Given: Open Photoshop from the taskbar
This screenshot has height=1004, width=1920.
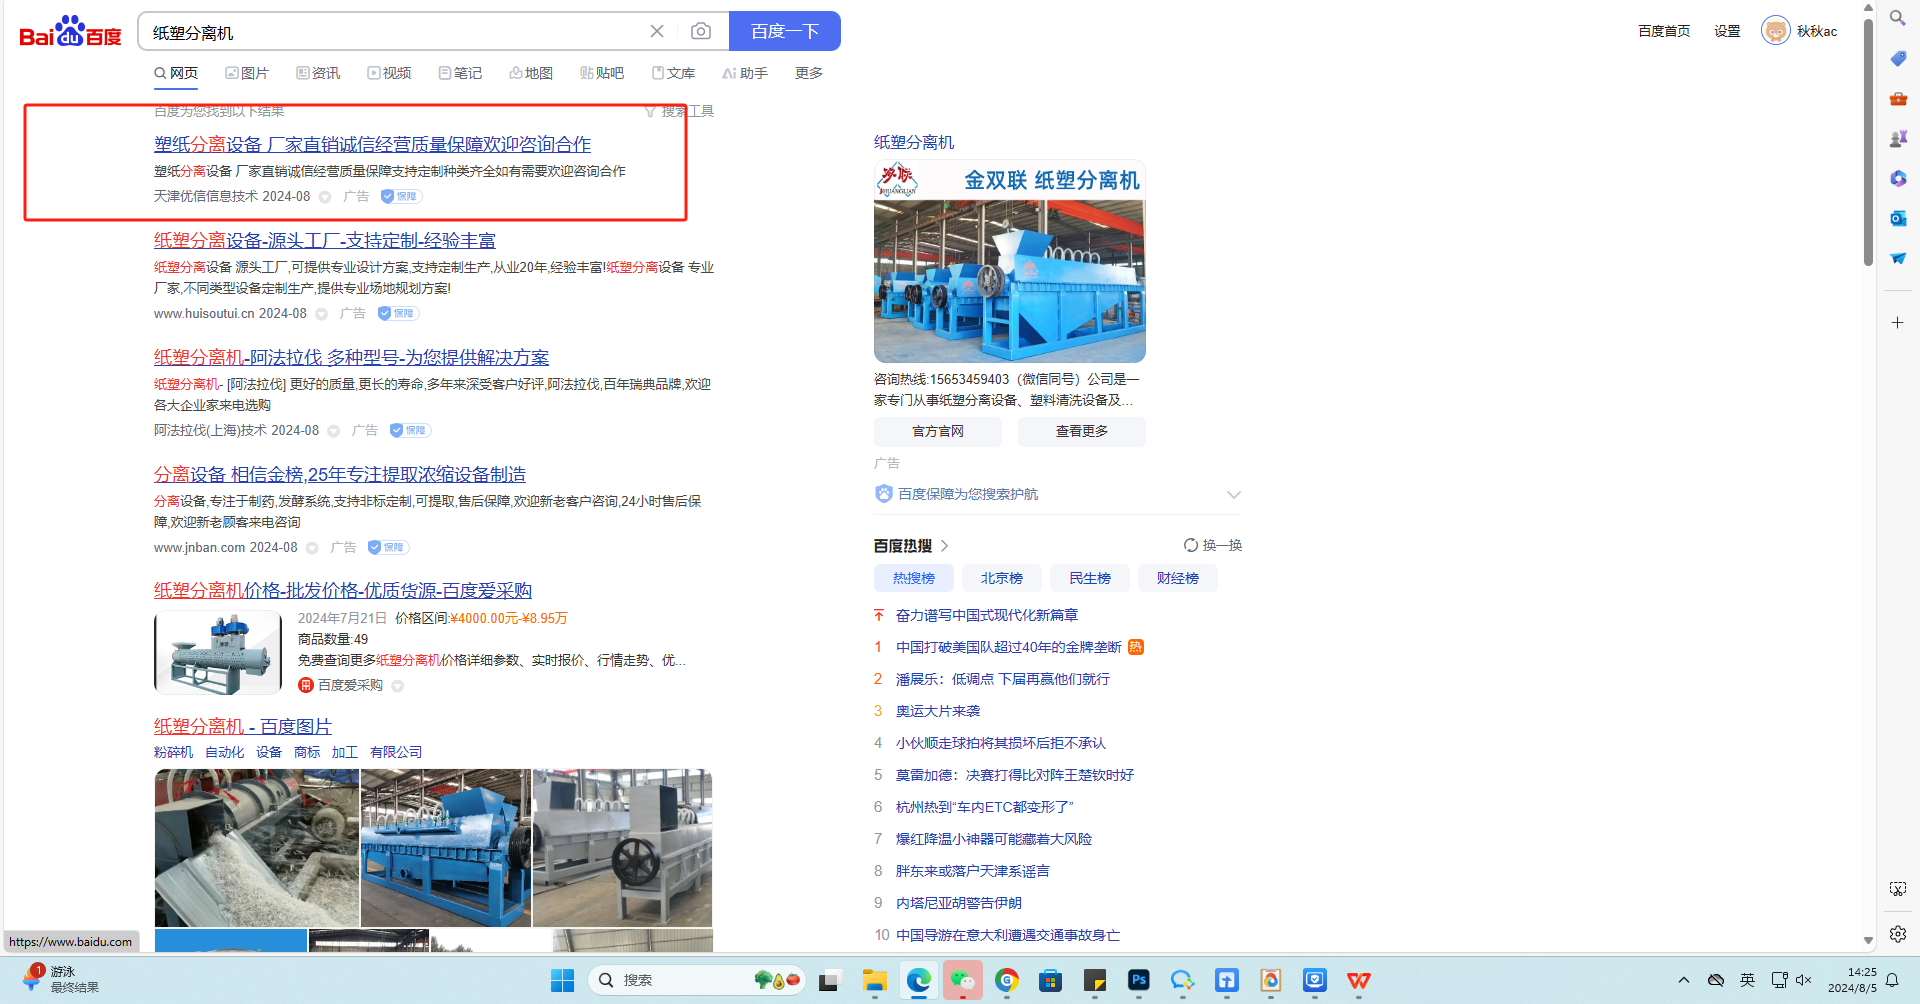Looking at the screenshot, I should (1139, 981).
